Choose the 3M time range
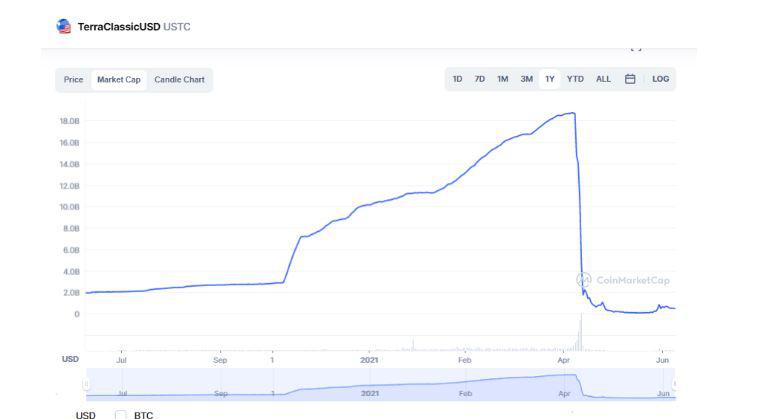The width and height of the screenshot is (767, 419). [526, 79]
